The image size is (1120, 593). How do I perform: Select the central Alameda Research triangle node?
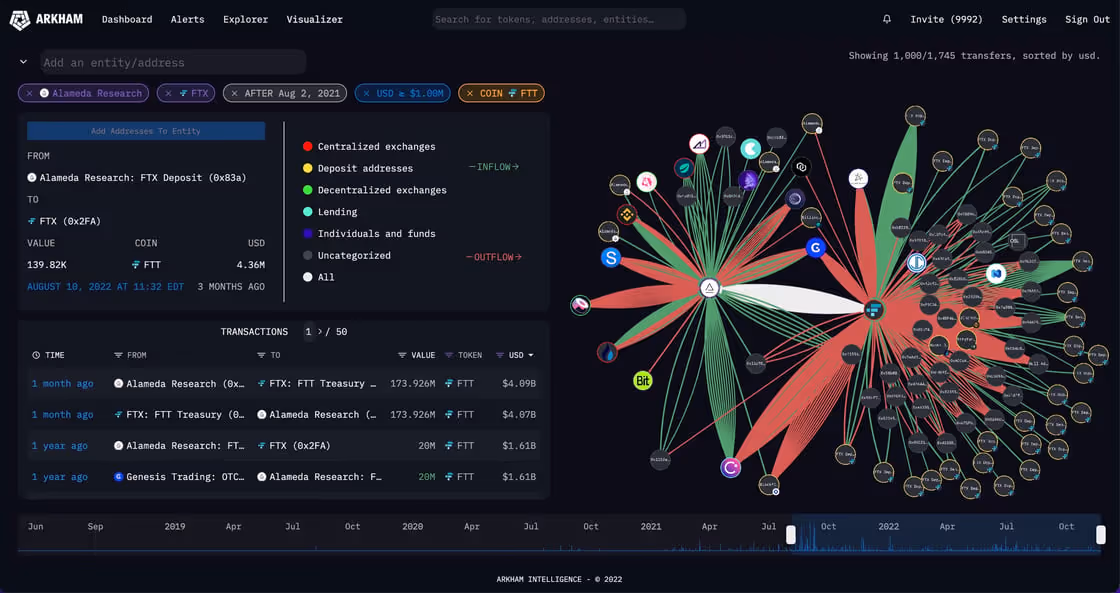pos(709,287)
